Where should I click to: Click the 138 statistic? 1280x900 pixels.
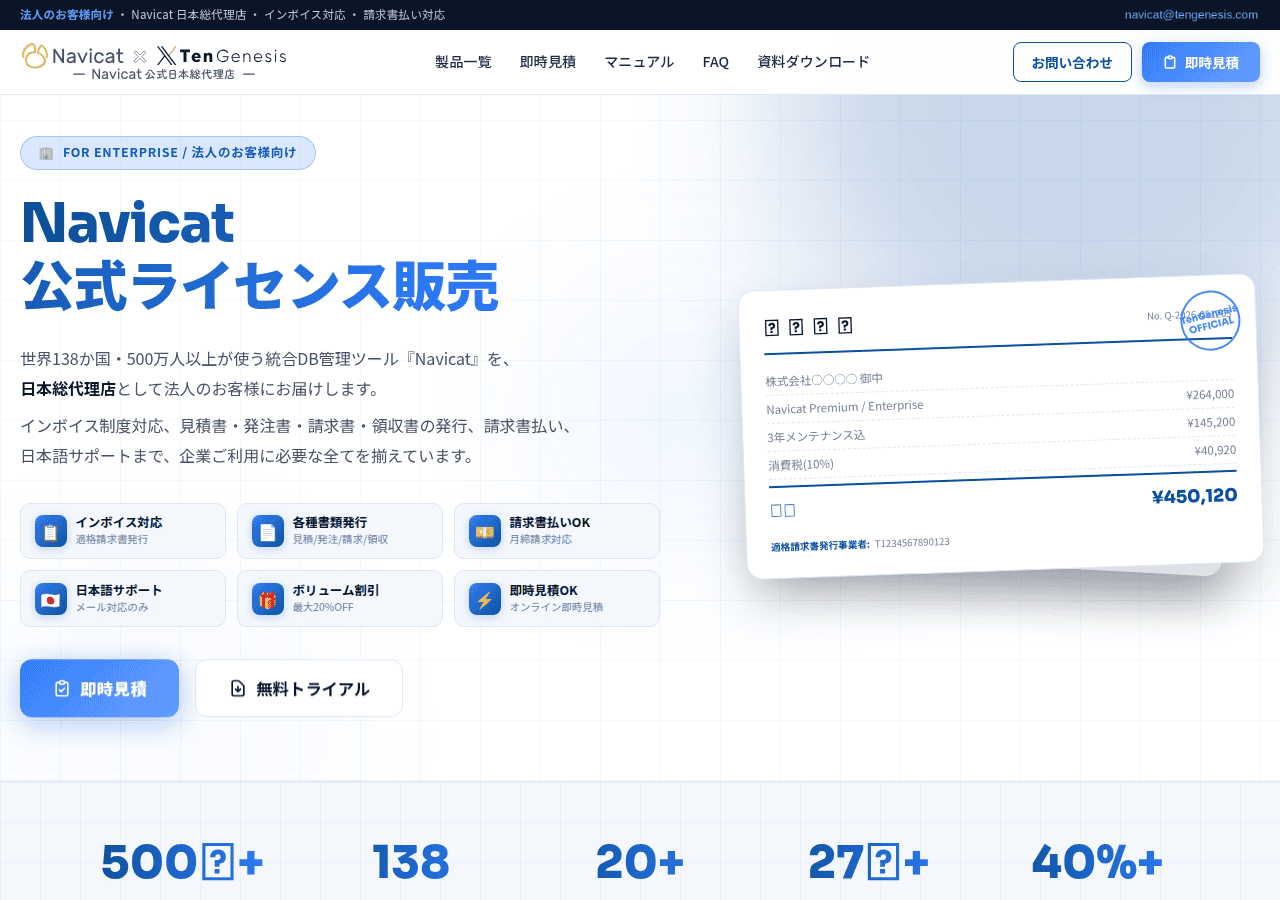tap(411, 862)
